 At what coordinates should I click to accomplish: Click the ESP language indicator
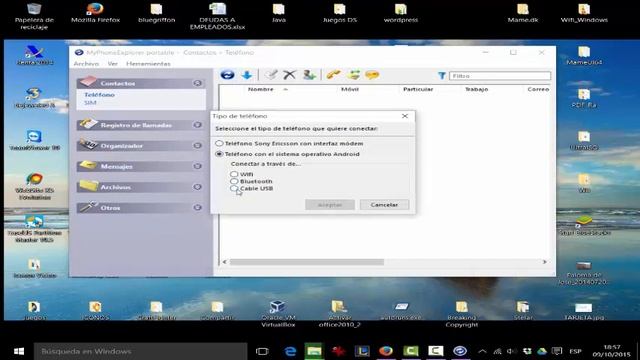pyautogui.click(x=575, y=351)
